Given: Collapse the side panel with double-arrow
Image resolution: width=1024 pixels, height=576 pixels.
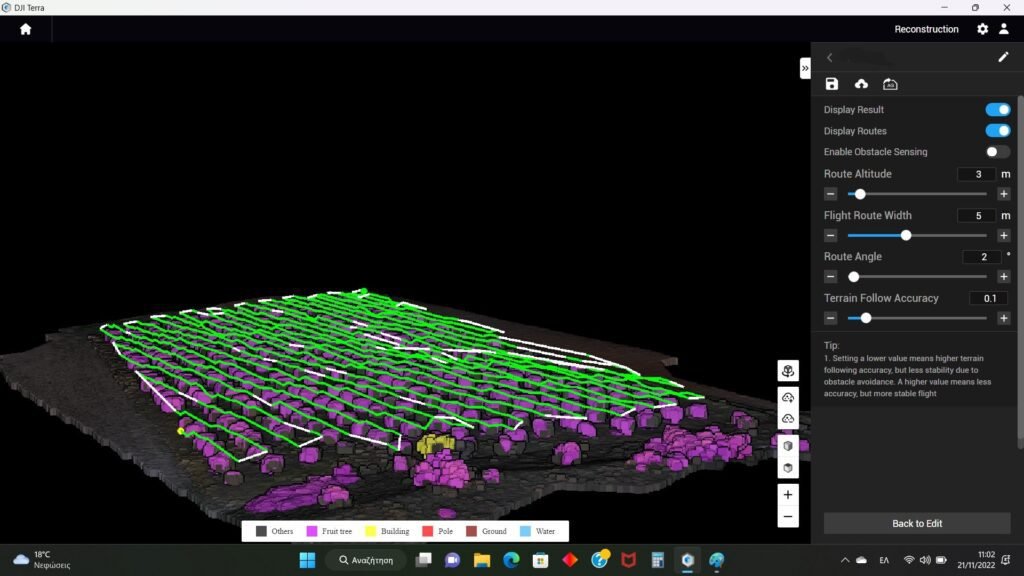Looking at the screenshot, I should coord(805,68).
